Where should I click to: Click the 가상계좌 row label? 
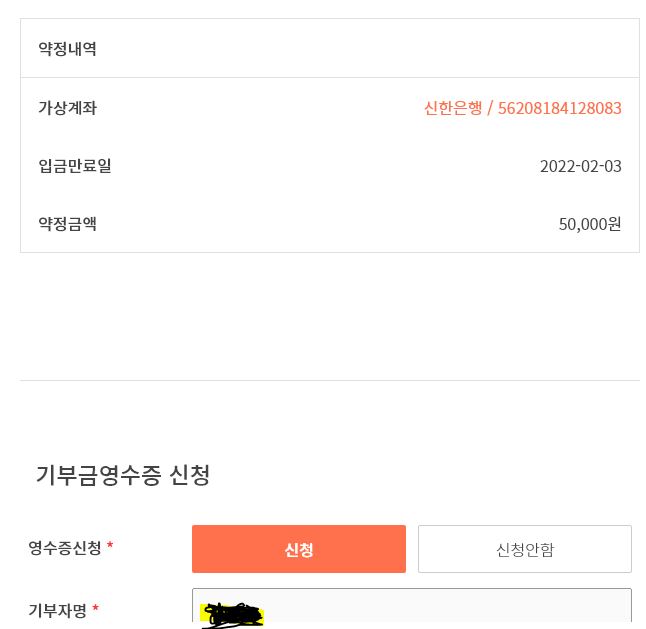[x=68, y=108]
